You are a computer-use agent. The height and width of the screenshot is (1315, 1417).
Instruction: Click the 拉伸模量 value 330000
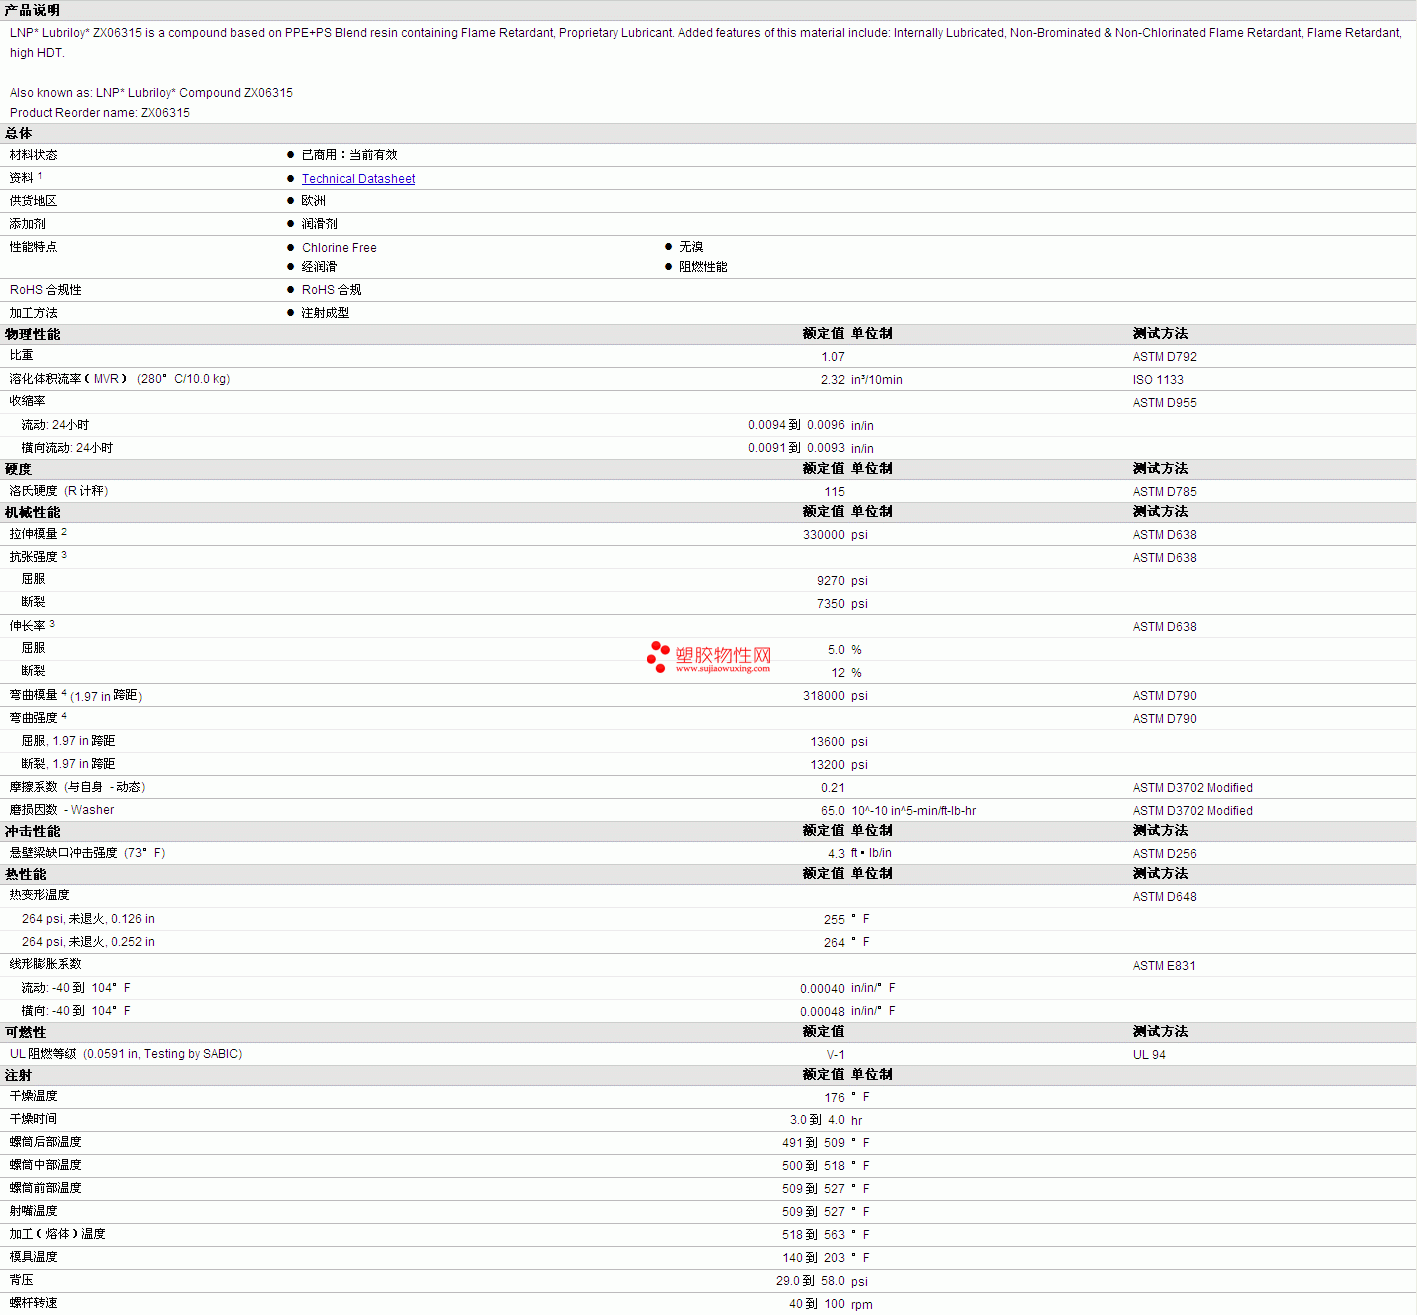pos(824,535)
